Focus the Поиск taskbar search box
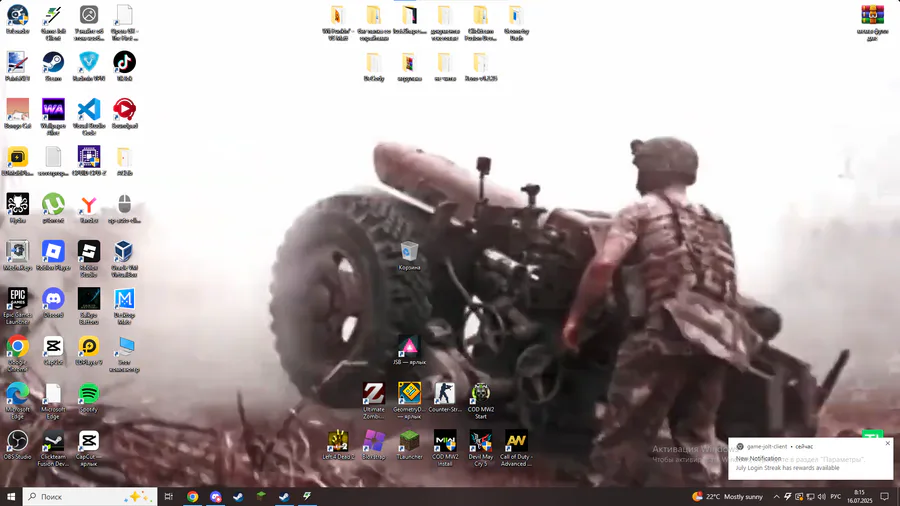900x506 pixels. tap(90, 496)
